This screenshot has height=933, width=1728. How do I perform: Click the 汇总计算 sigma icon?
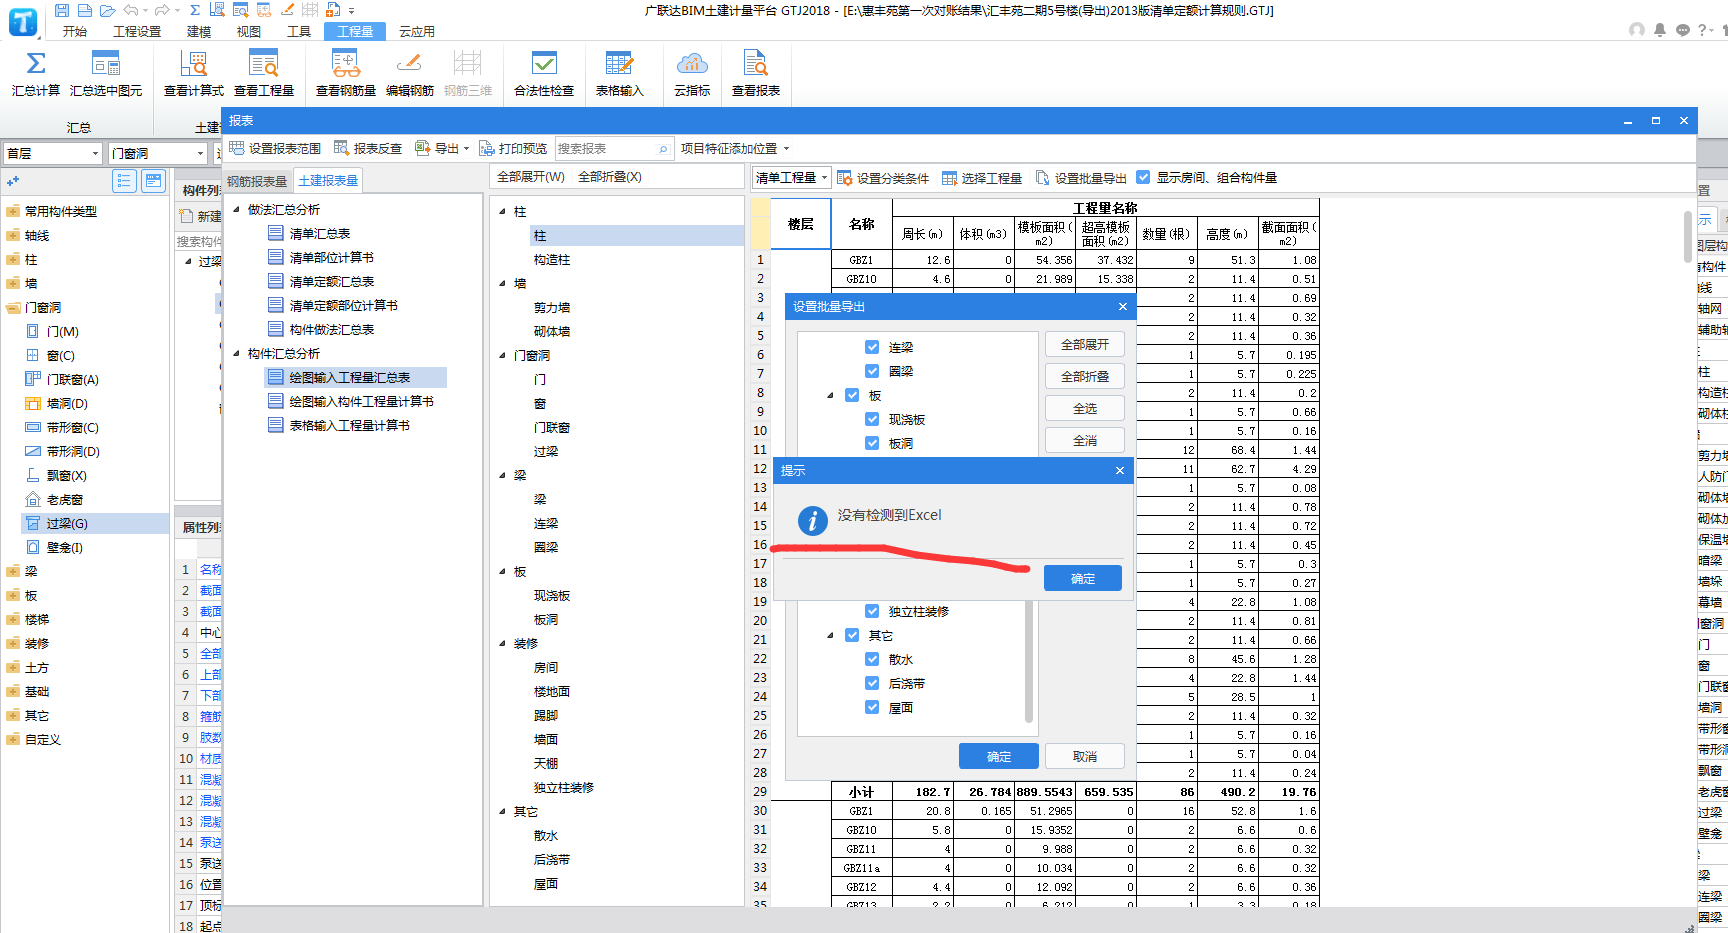point(36,63)
